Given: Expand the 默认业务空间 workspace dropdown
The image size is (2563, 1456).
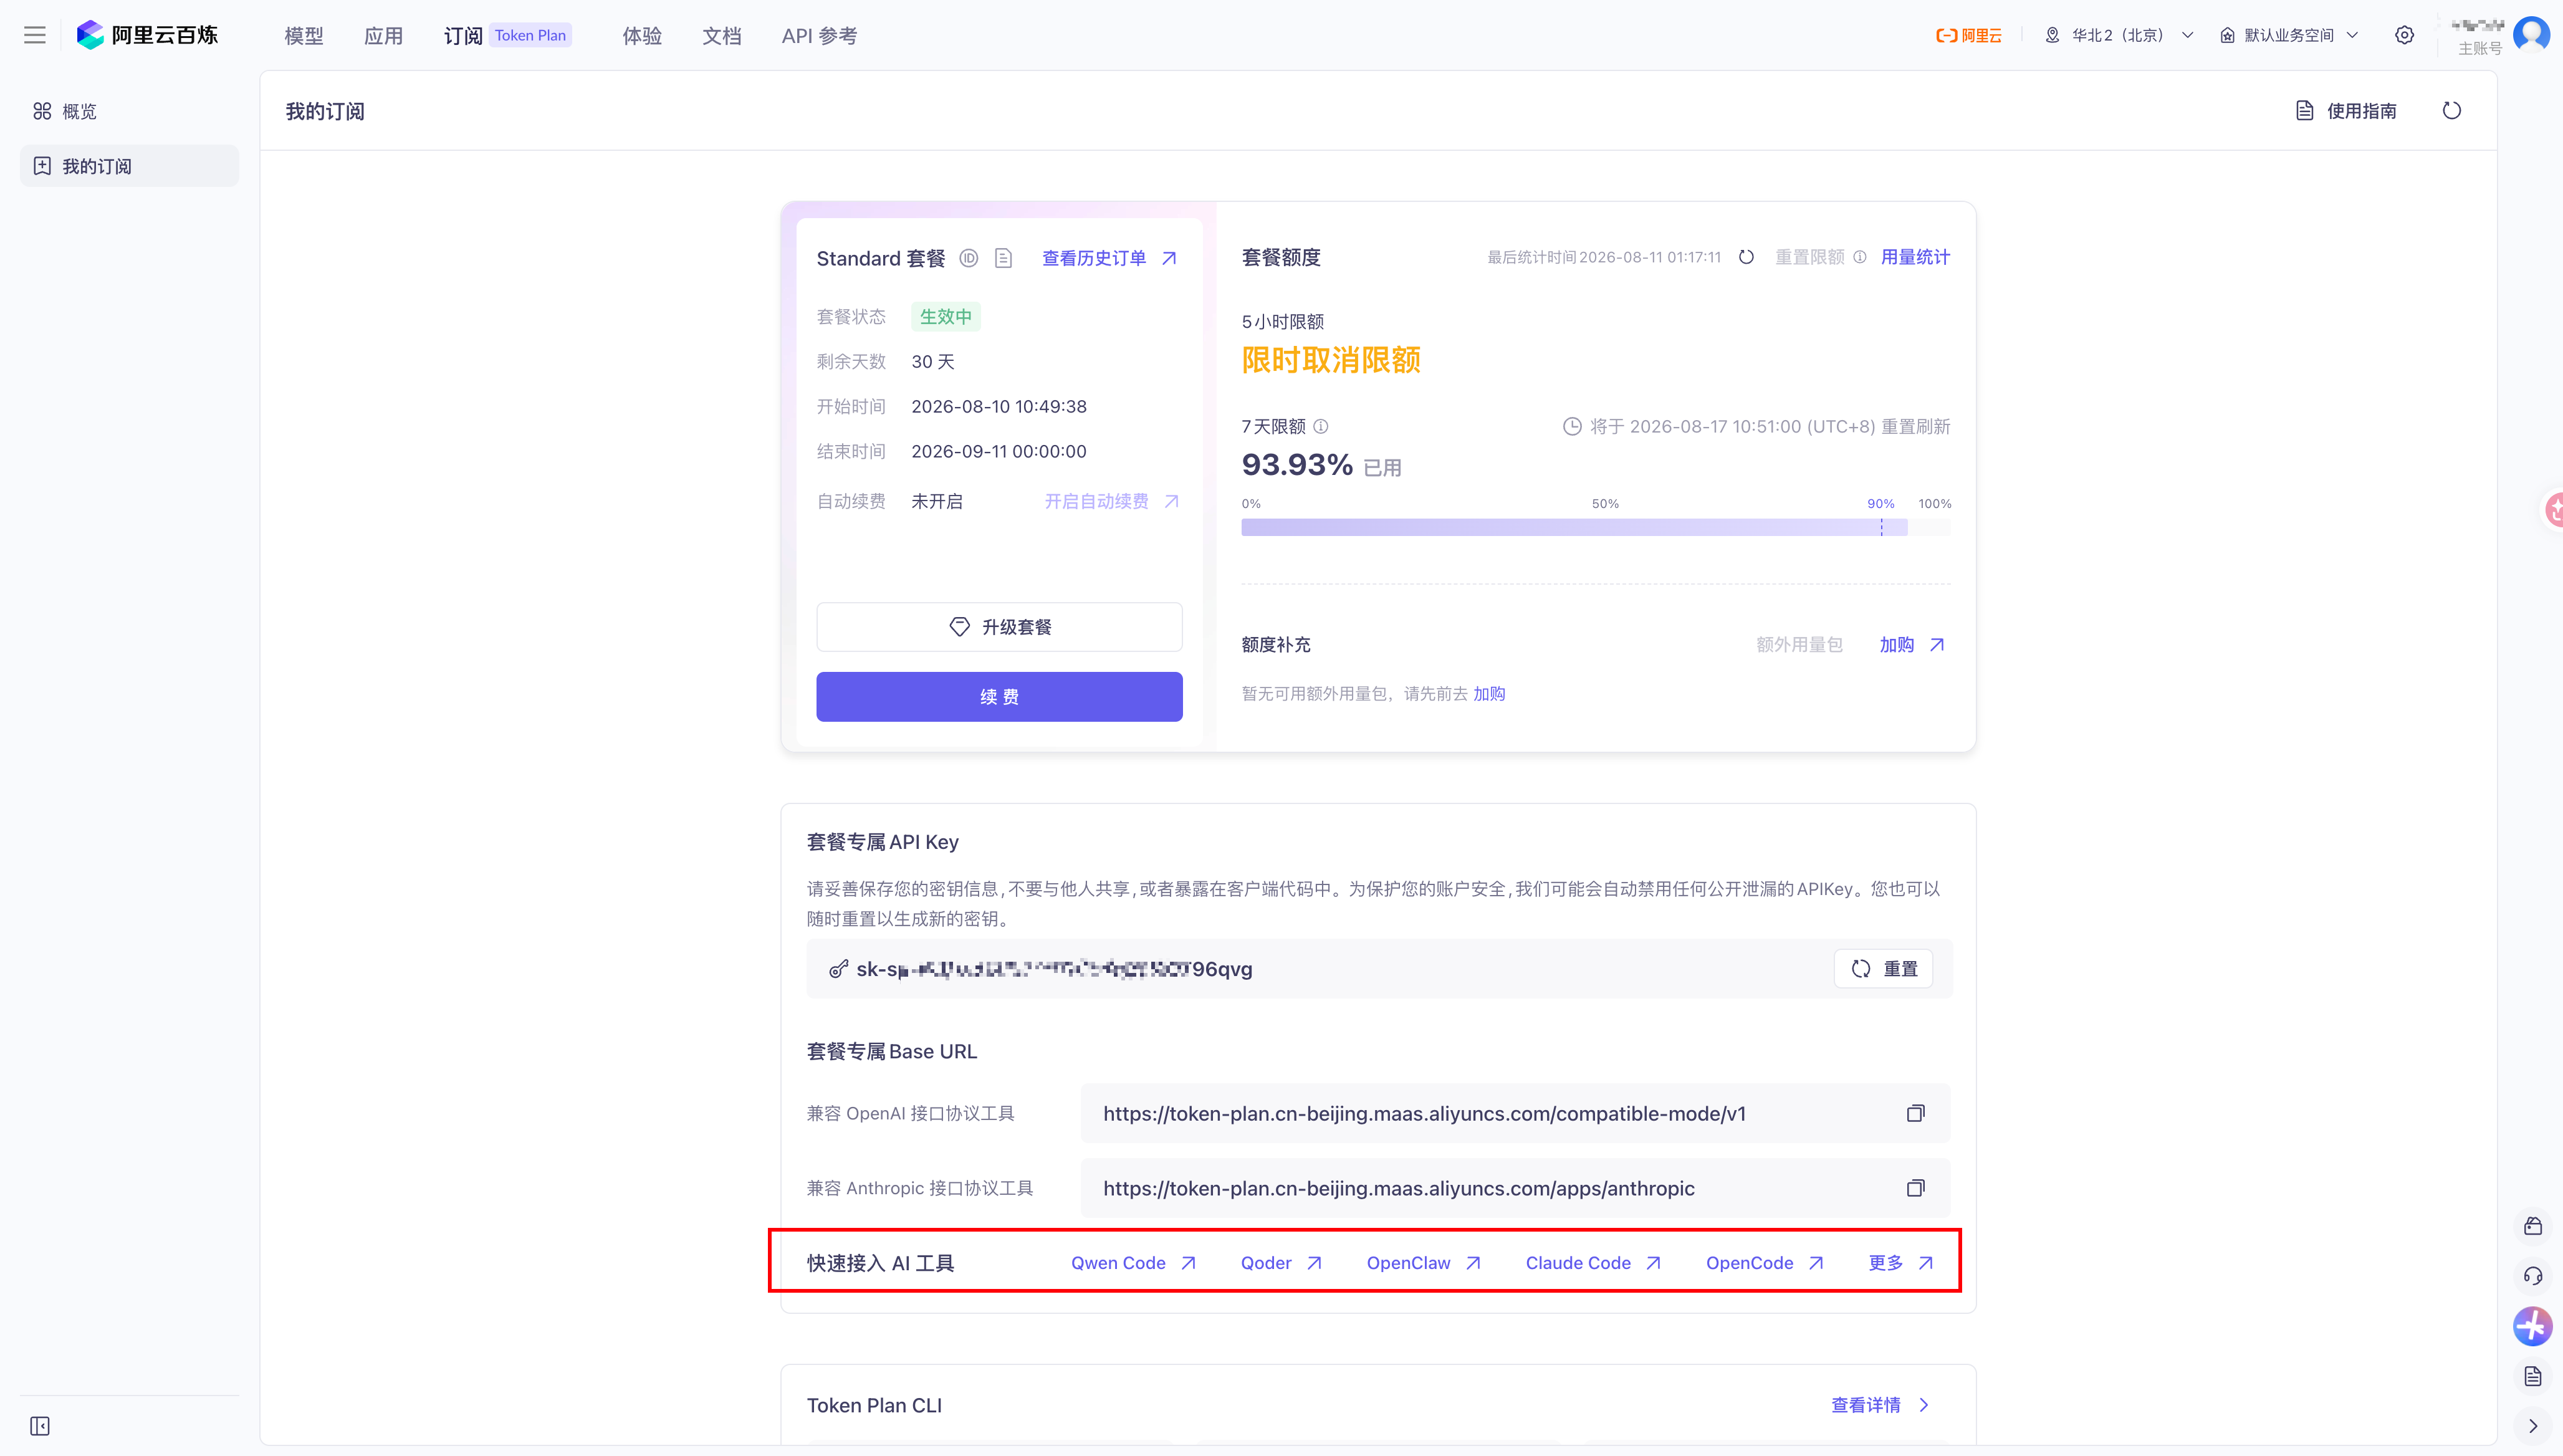Looking at the screenshot, I should click(2289, 35).
